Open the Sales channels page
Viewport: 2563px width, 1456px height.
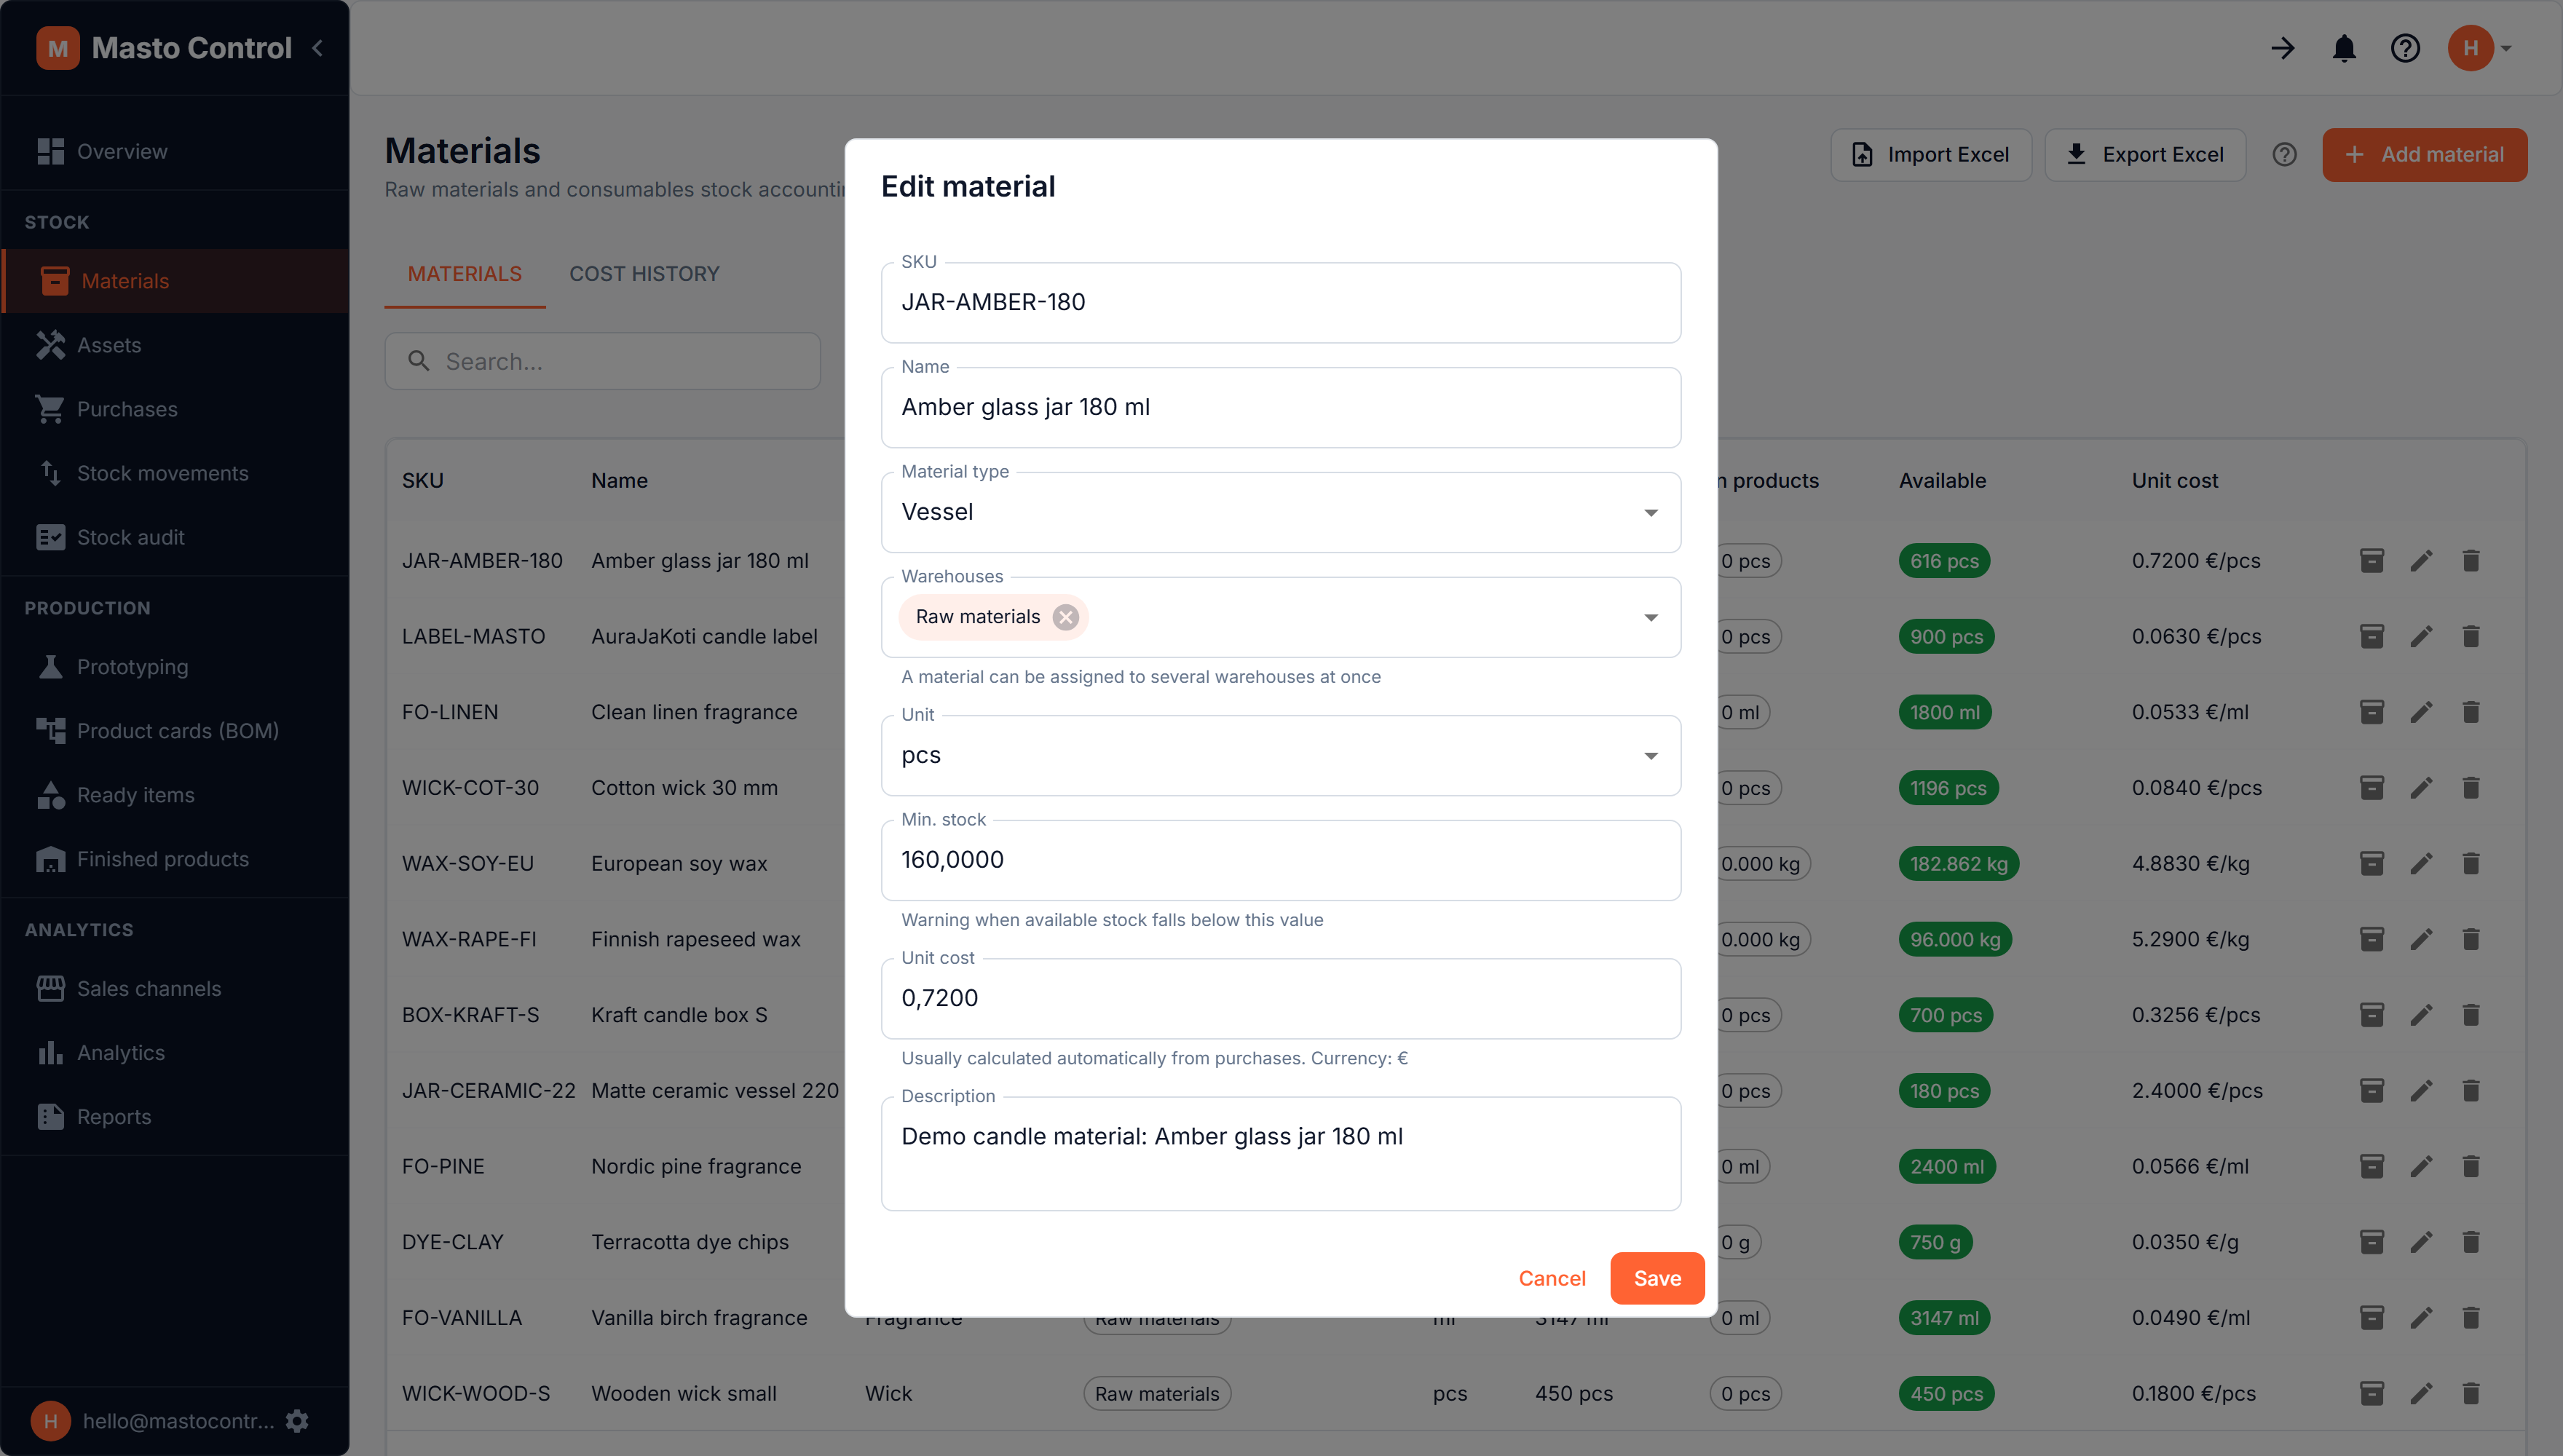(176, 989)
